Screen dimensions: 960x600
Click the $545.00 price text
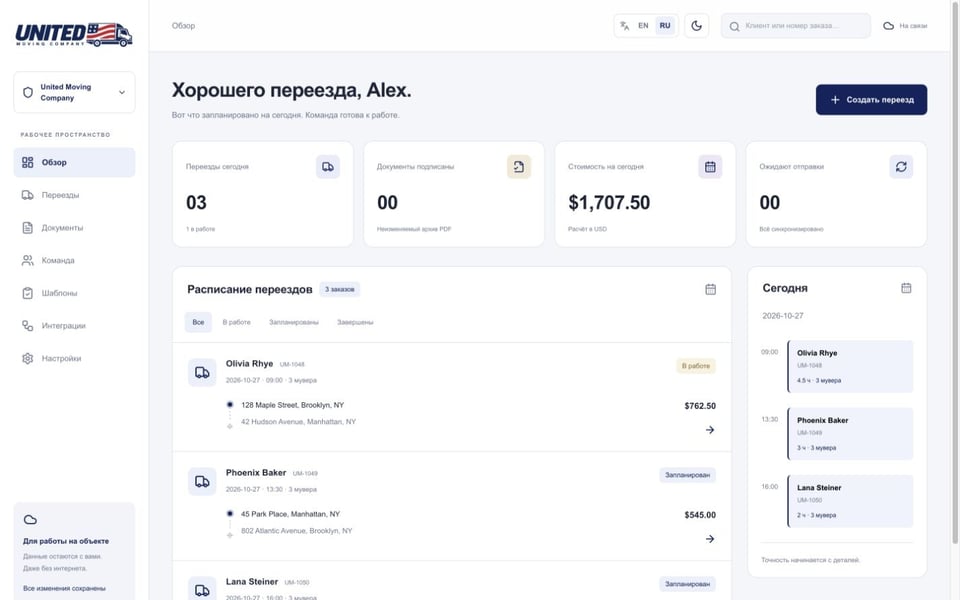click(x=700, y=515)
